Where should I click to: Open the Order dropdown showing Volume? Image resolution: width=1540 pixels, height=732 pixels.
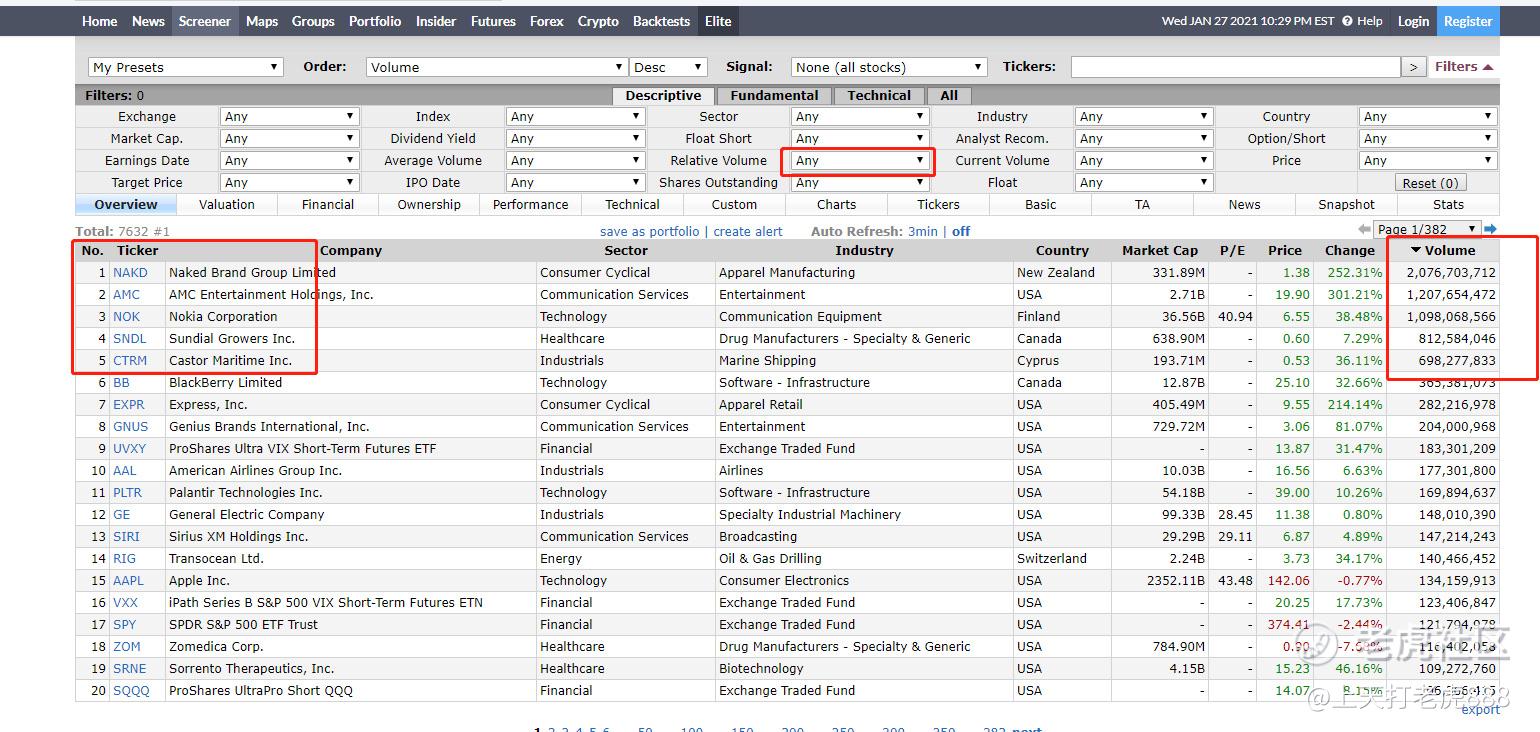(x=497, y=67)
